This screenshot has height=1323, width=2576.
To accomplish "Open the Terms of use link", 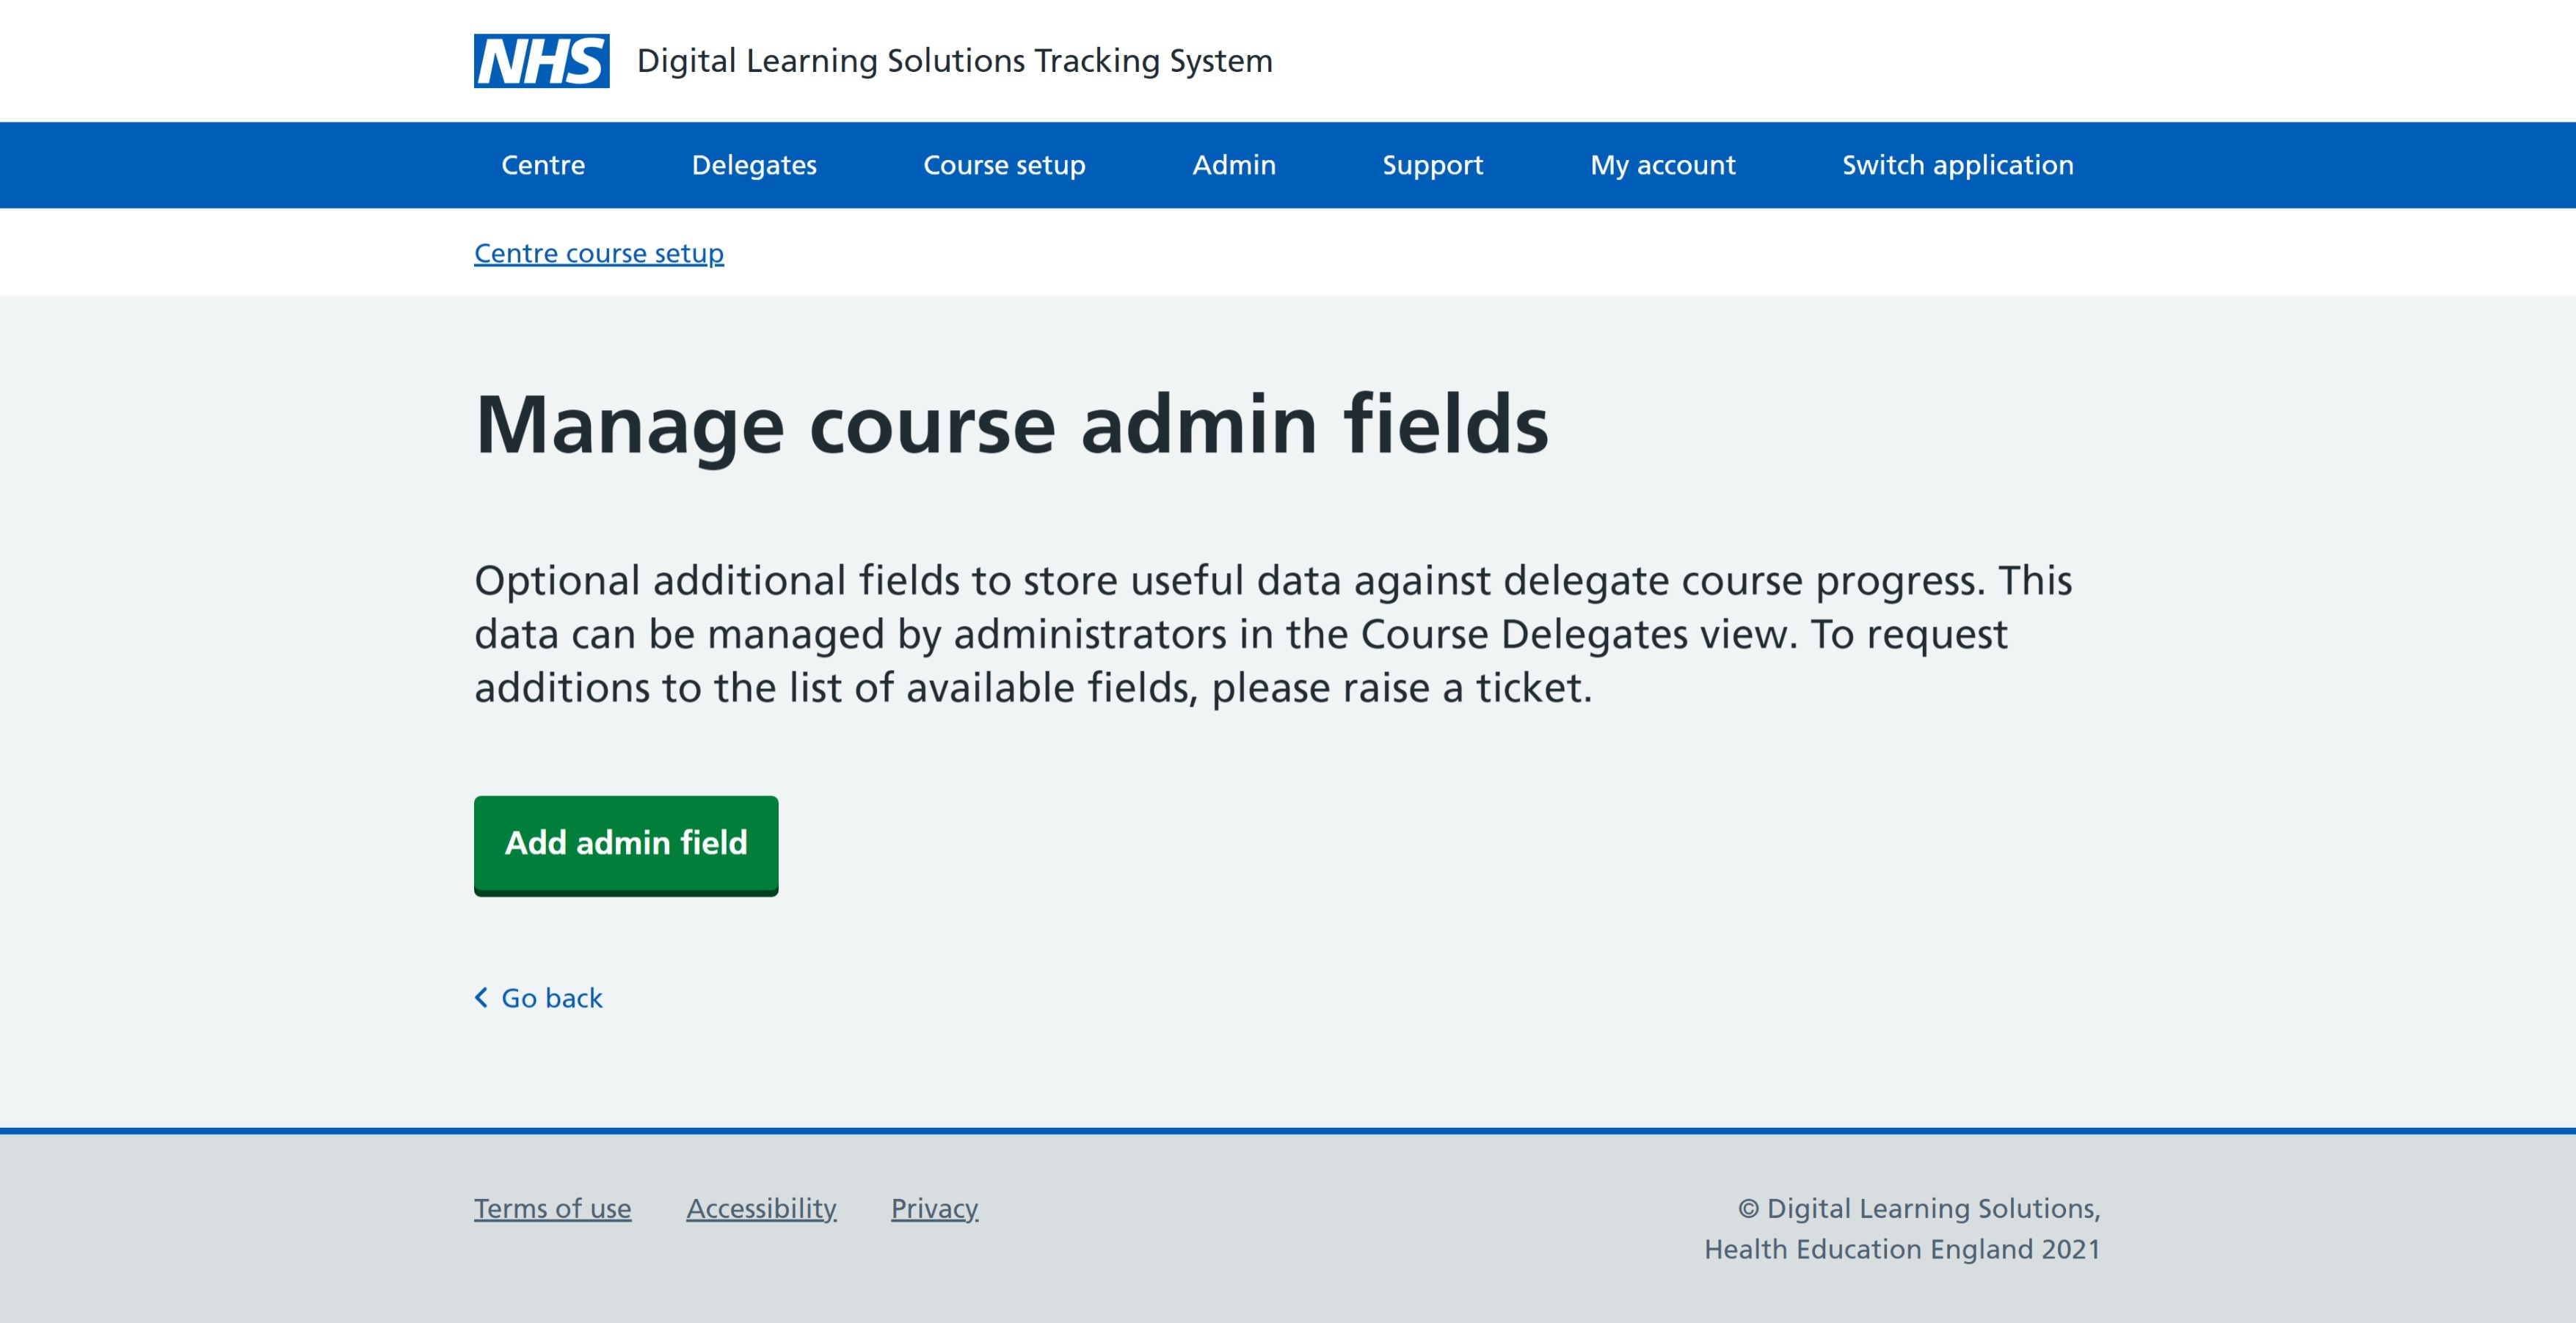I will click(552, 1208).
